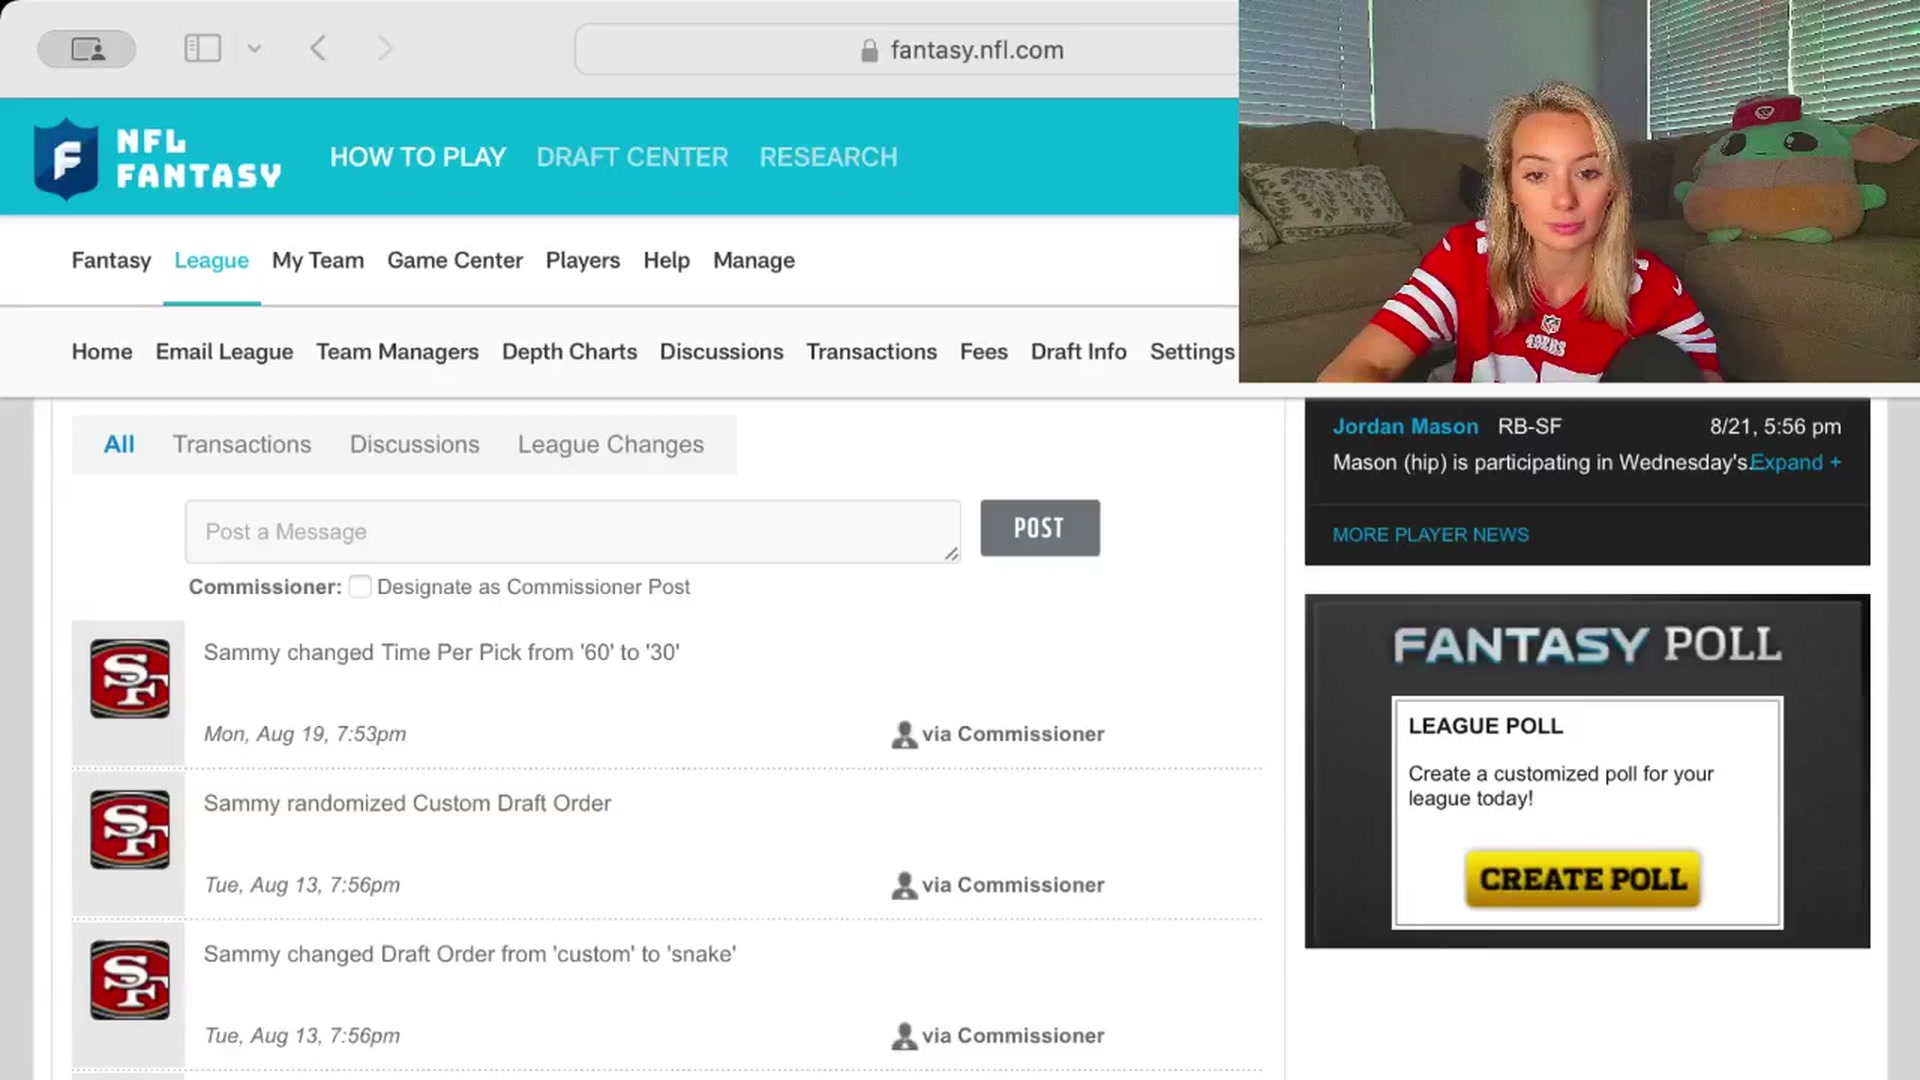Open the Manage tab

(x=754, y=260)
